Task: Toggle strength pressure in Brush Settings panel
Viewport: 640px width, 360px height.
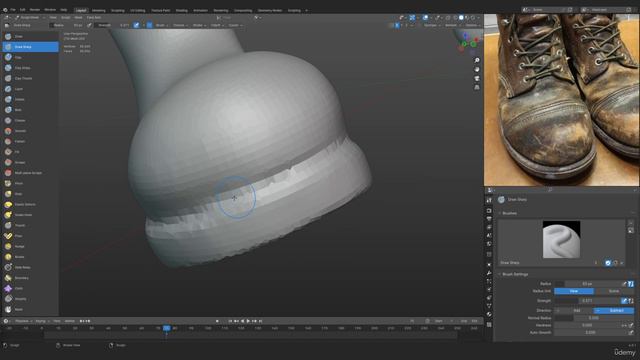Action: click(624, 301)
